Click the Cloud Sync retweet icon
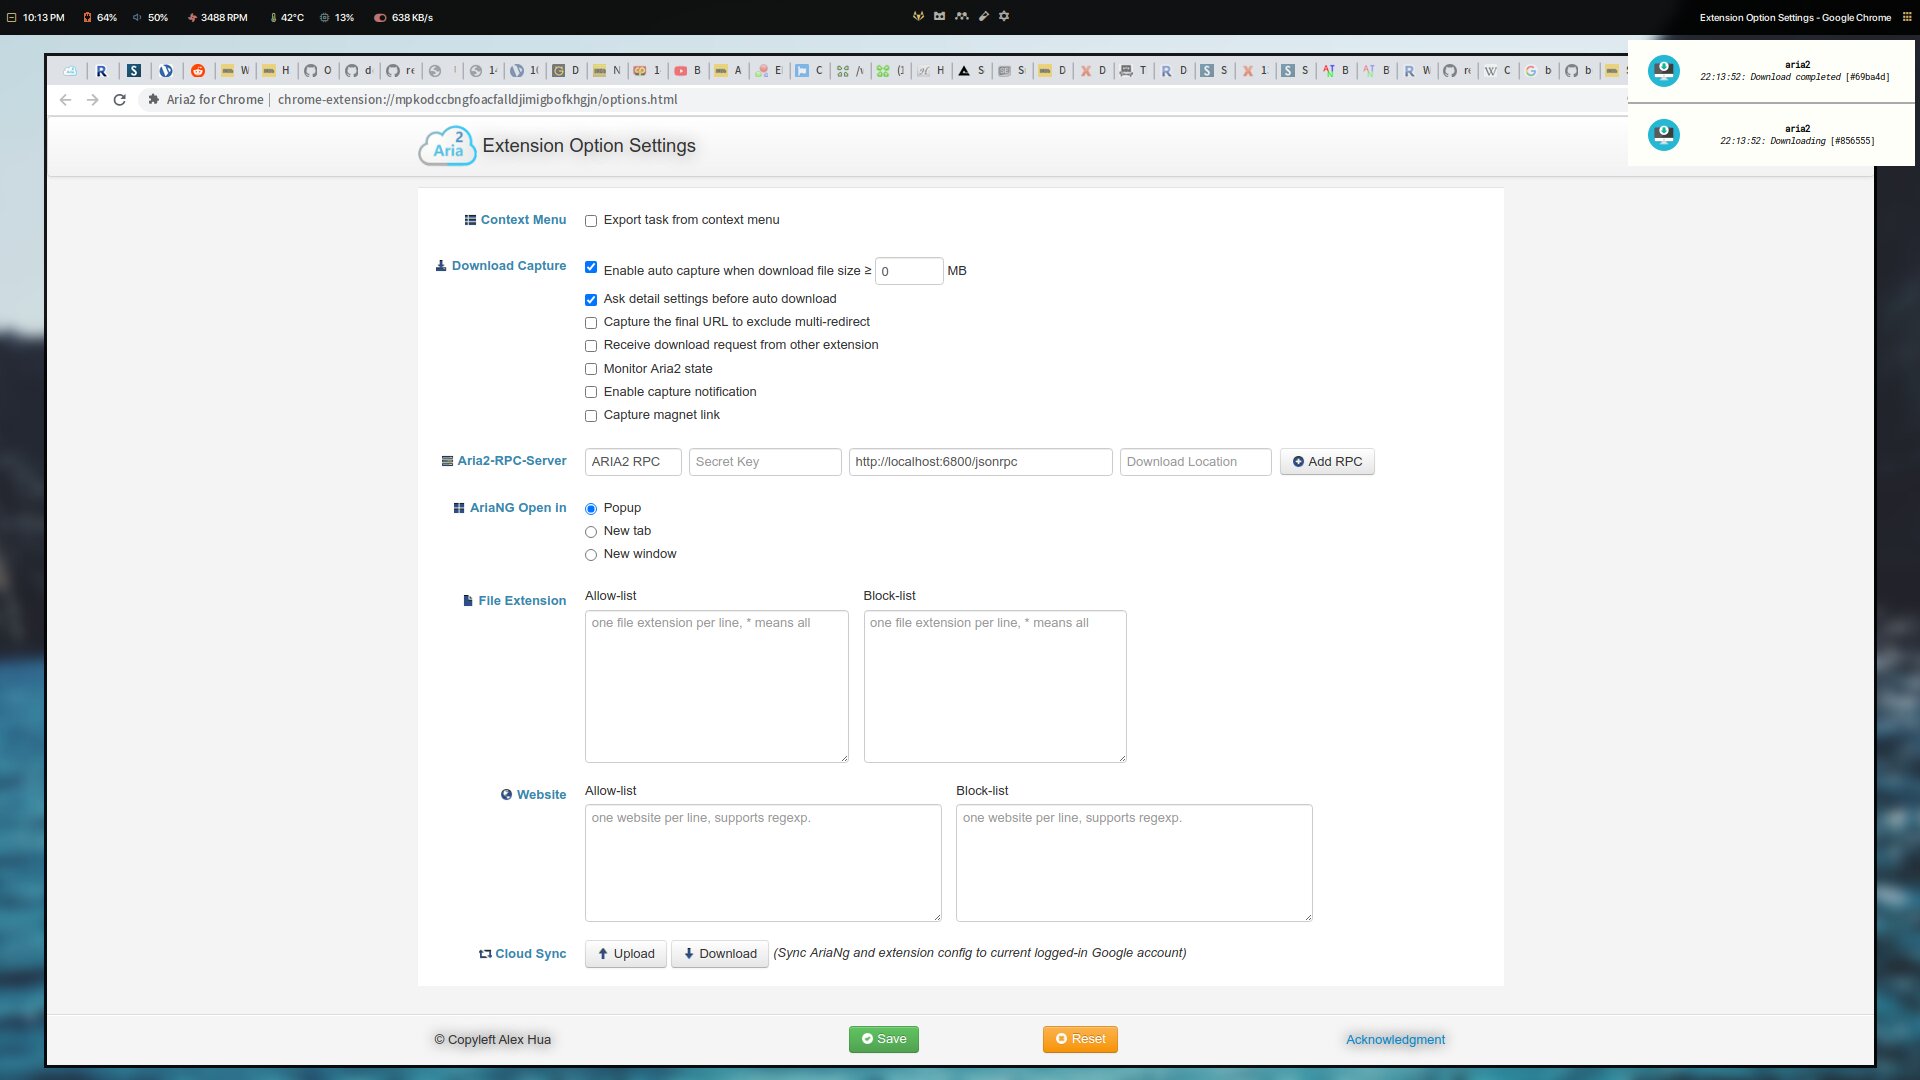Viewport: 1920px width, 1080px height. [485, 954]
